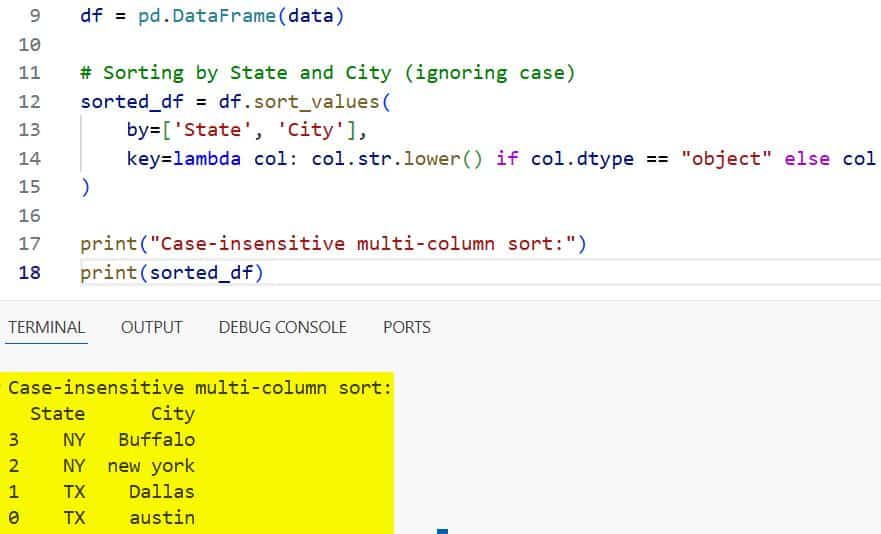Screen dimensions: 881x534
Task: Click line number 9 in the gutter
Action: (x=35, y=16)
